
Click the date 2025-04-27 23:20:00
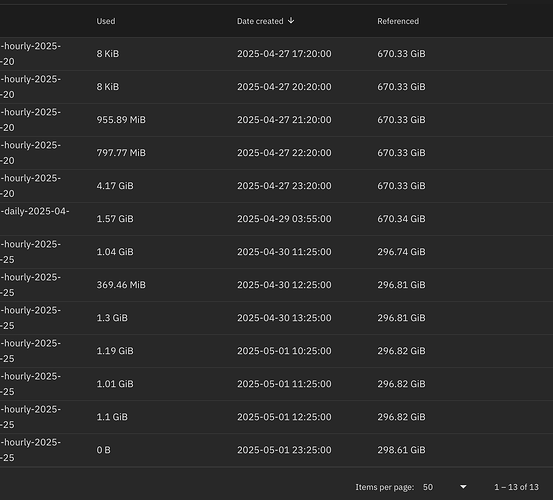coord(284,186)
